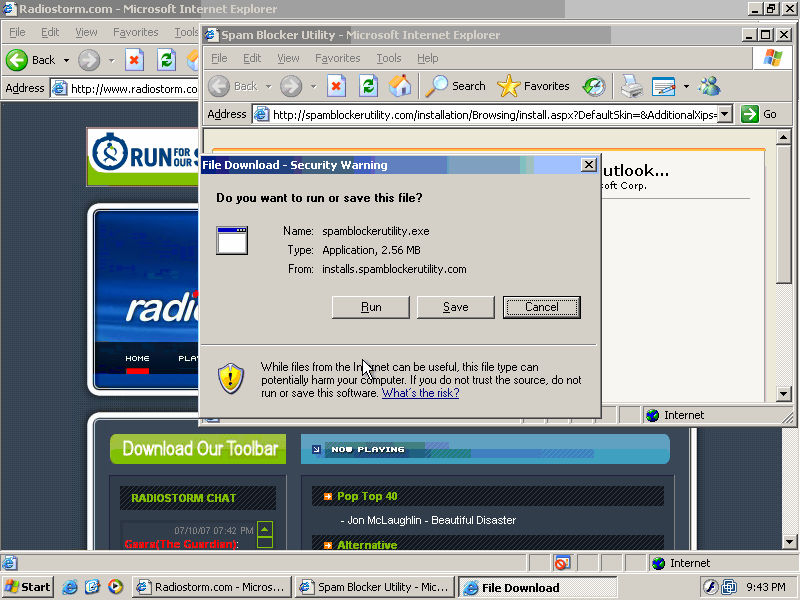The width and height of the screenshot is (800, 600).
Task: Click History icon in Spam Blocker toolbar
Action: [x=594, y=86]
